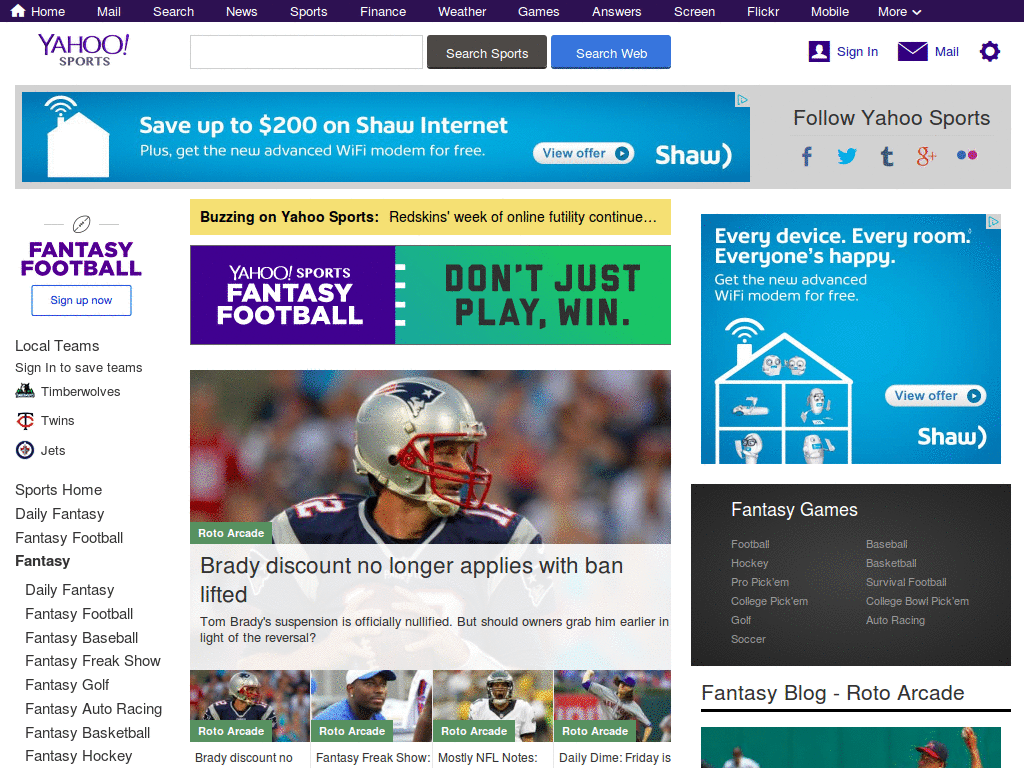Open the Mail envelope icon
1024x768 pixels.
click(912, 52)
